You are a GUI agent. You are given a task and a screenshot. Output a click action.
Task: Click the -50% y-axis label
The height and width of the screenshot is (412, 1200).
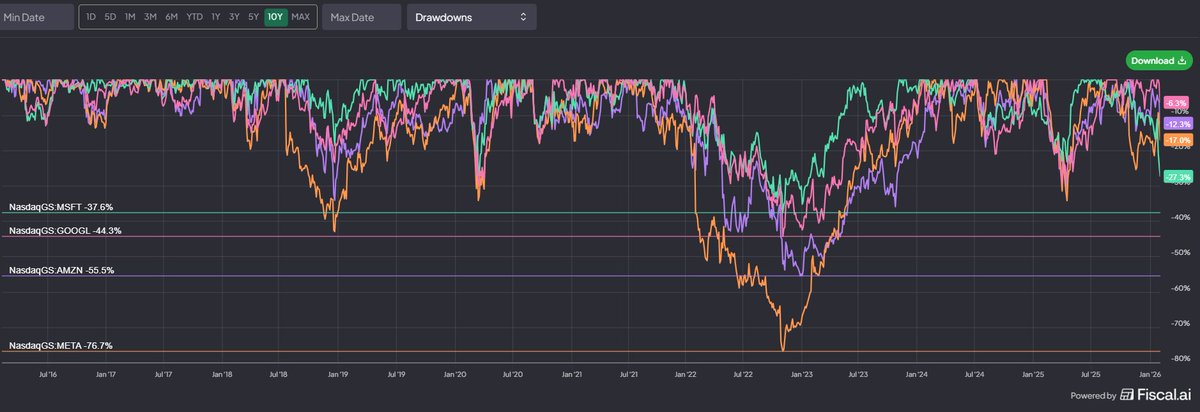click(1181, 252)
